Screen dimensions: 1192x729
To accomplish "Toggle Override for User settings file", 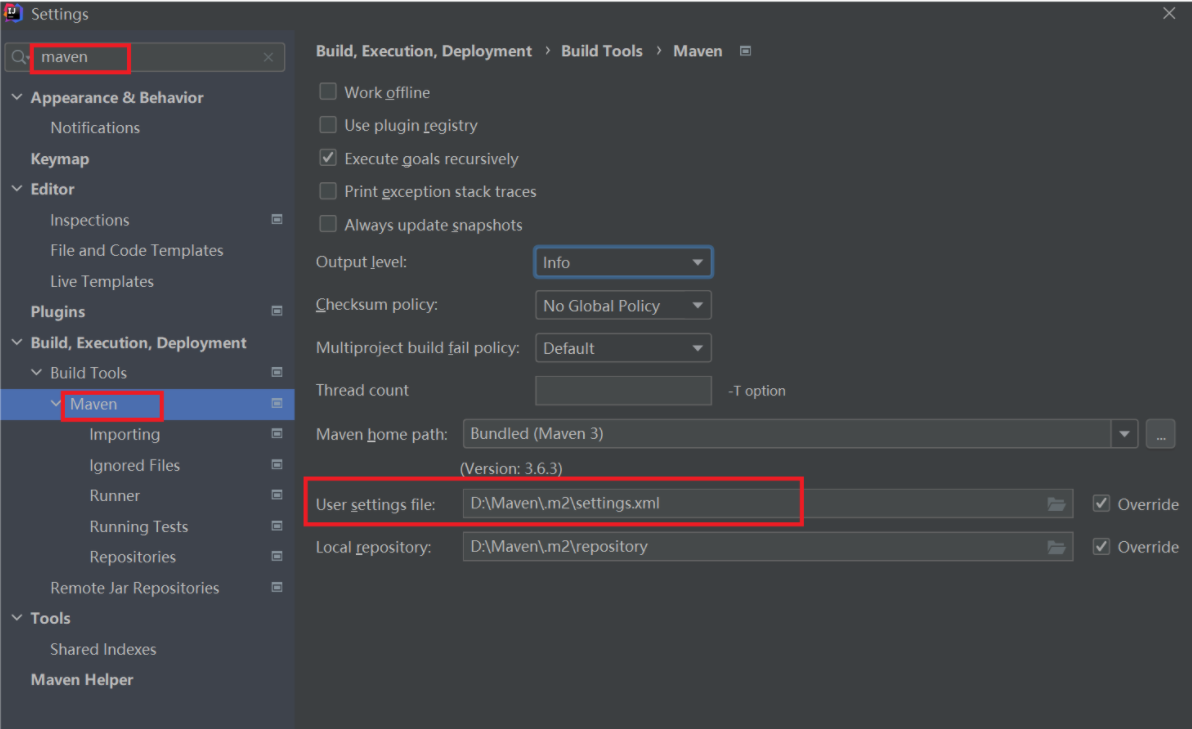I will (1101, 504).
